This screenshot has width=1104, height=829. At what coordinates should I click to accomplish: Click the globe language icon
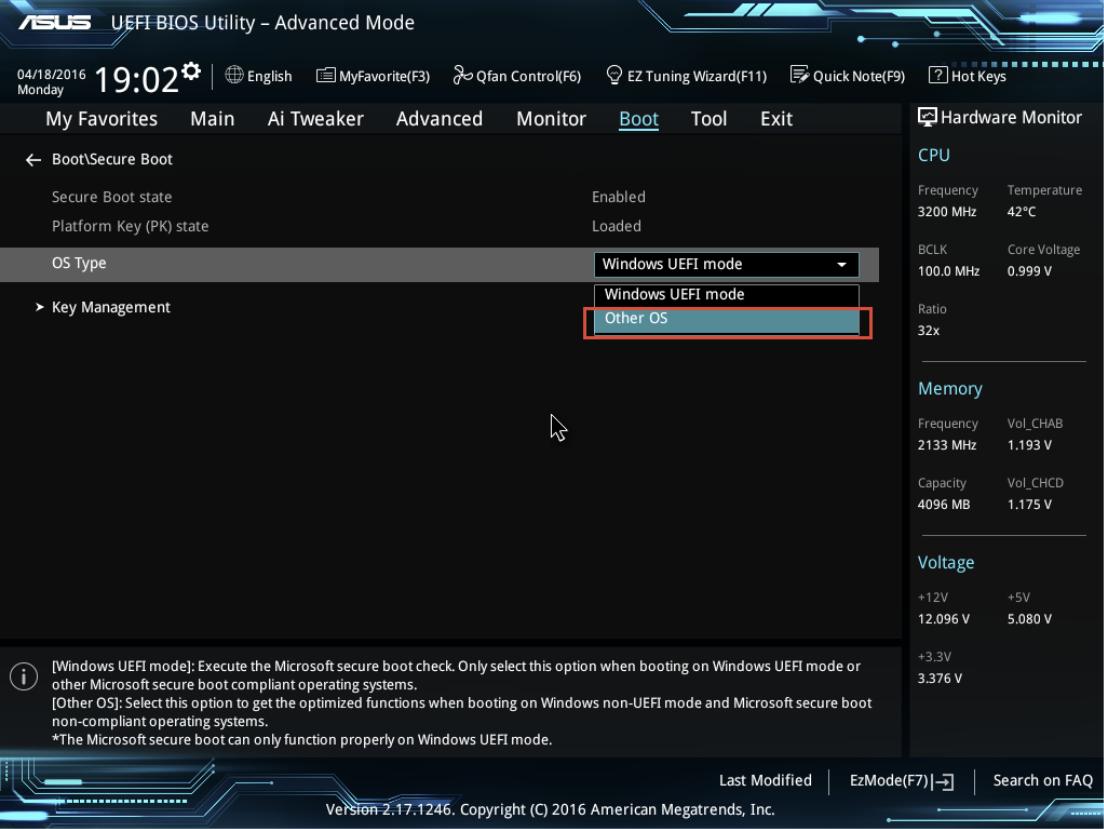[x=234, y=75]
